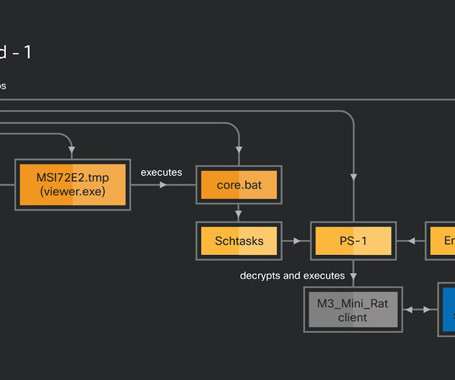Click arrow beside 'decrypts and executes' text
Screen dimensions: 455x380
coord(353,276)
